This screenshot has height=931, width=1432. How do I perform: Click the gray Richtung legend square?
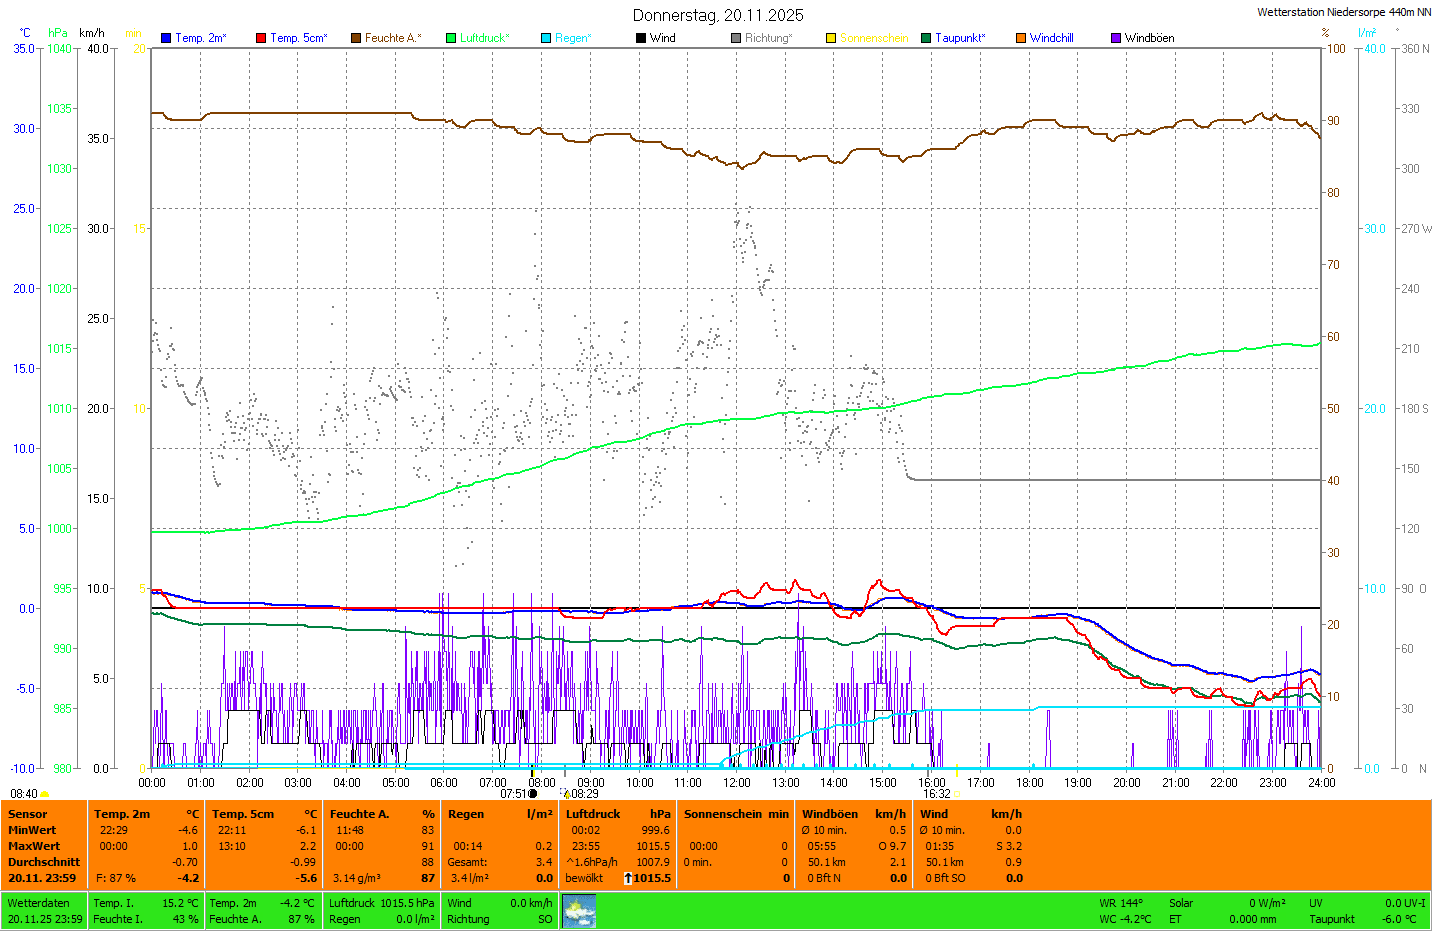coord(736,38)
